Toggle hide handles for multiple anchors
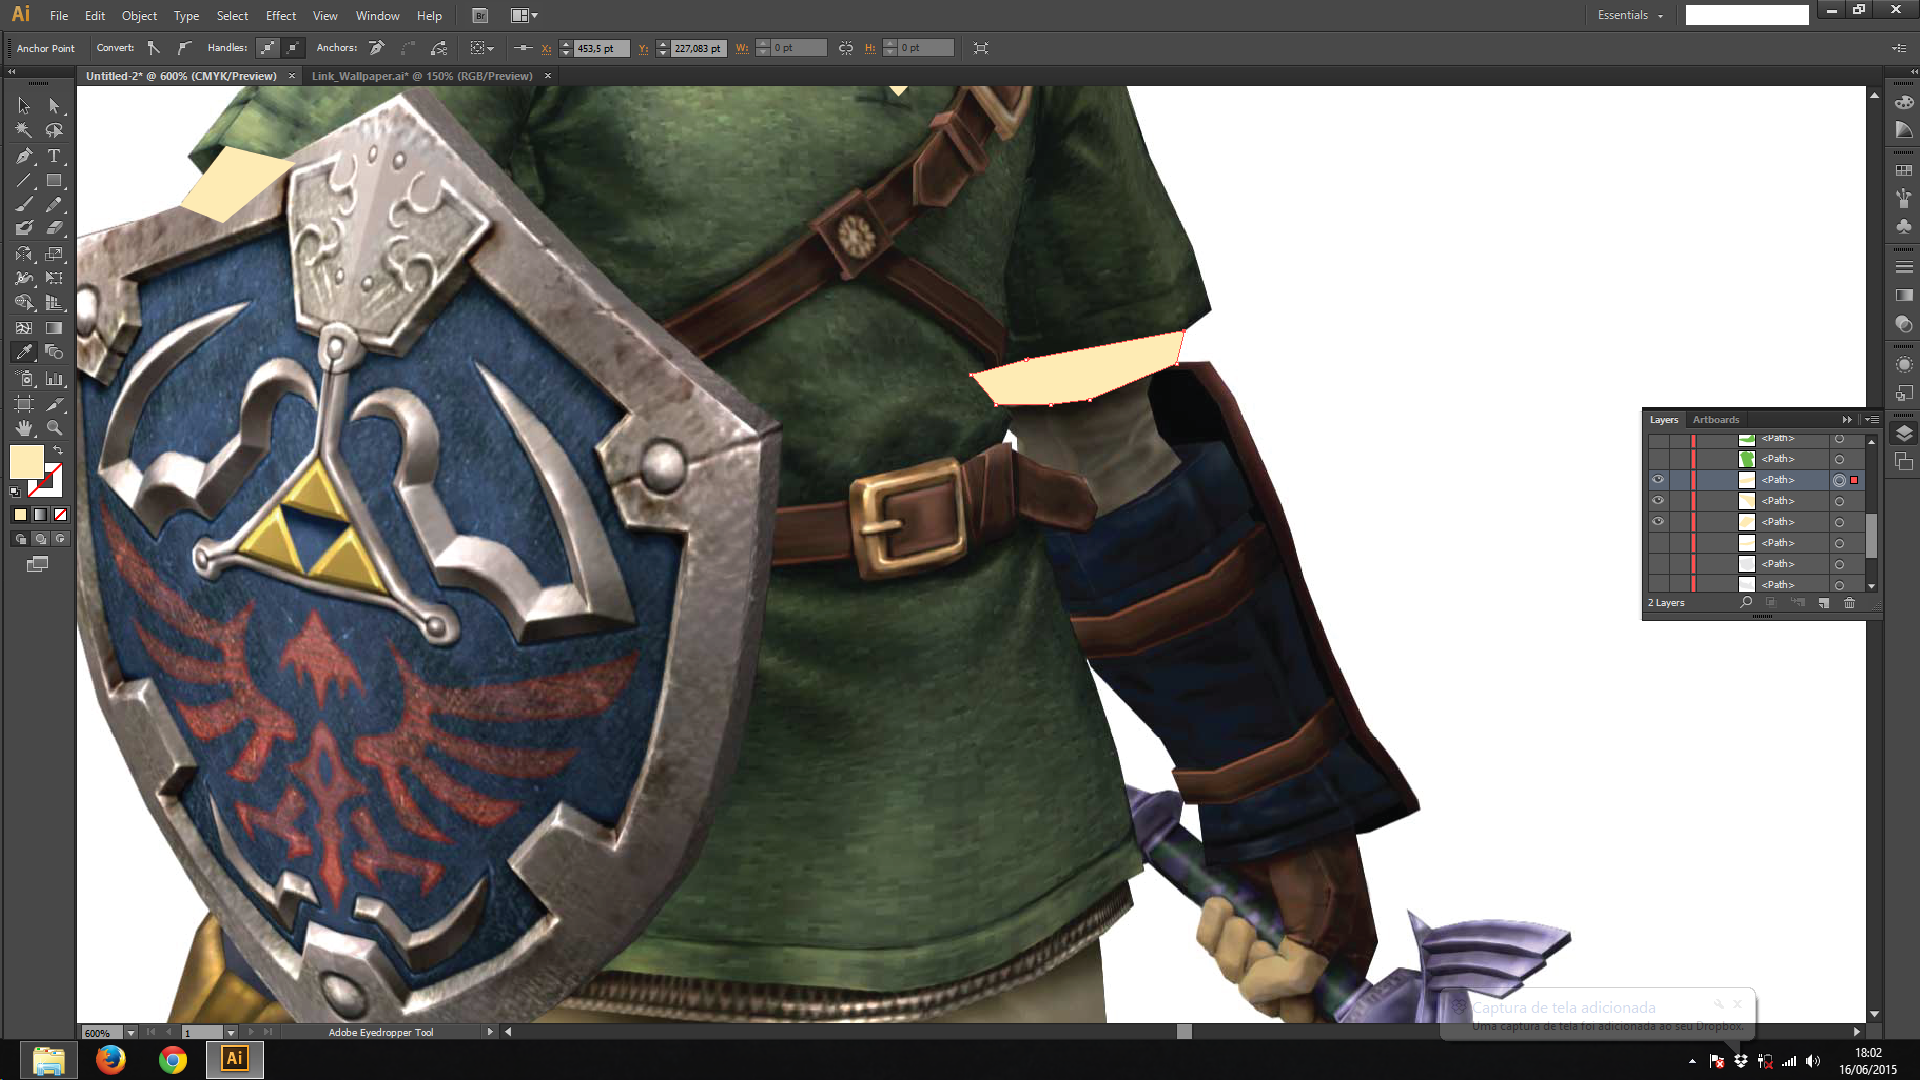The image size is (1920, 1080). 293,48
